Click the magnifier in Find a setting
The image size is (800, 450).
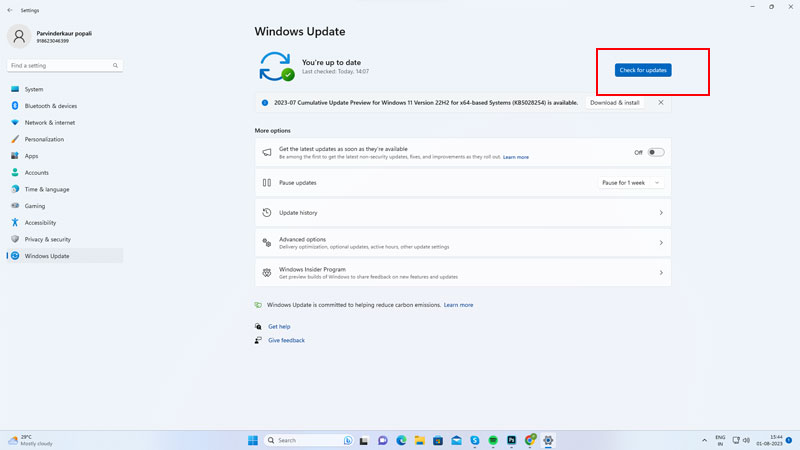pyautogui.click(x=115, y=65)
